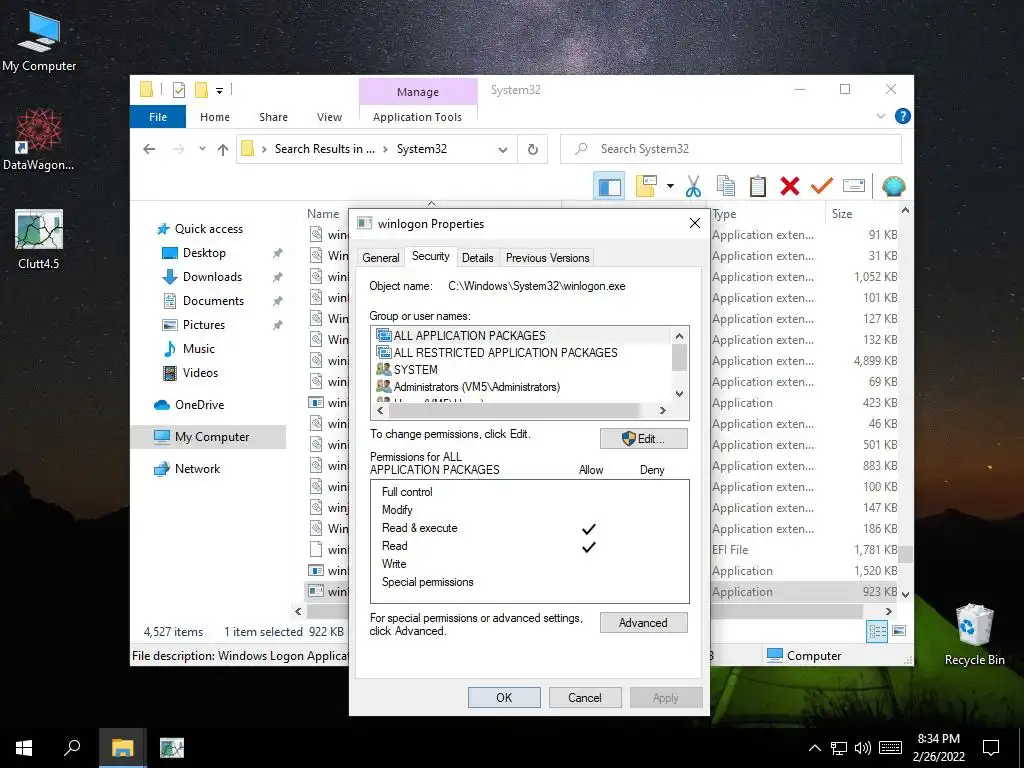The image size is (1024, 768).
Task: Select the Clutt4.5 desktop icon
Action: click(x=39, y=239)
